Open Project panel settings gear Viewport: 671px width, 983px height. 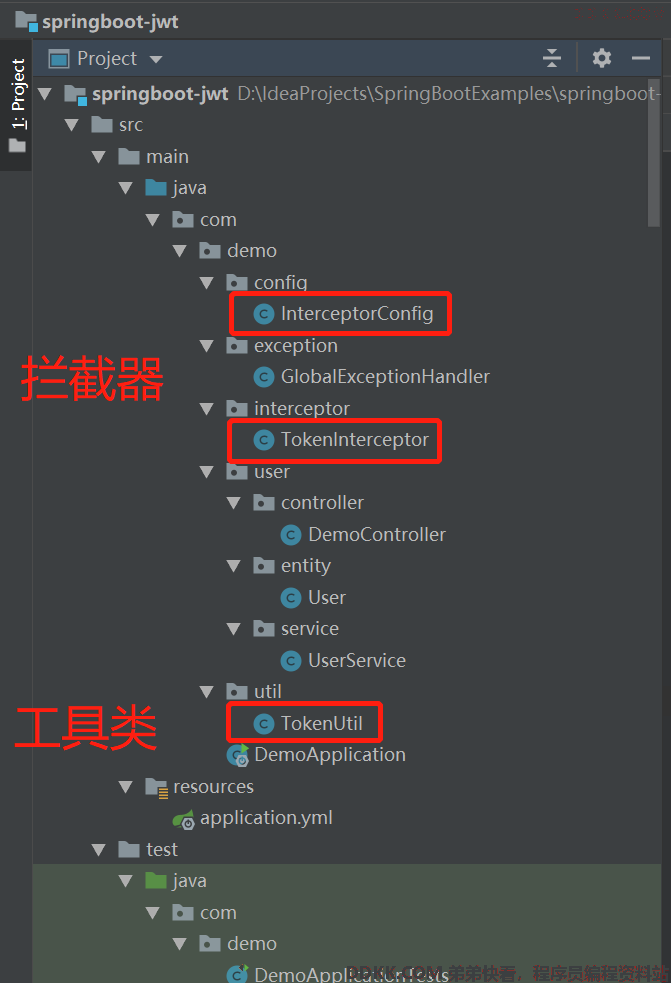[x=601, y=58]
